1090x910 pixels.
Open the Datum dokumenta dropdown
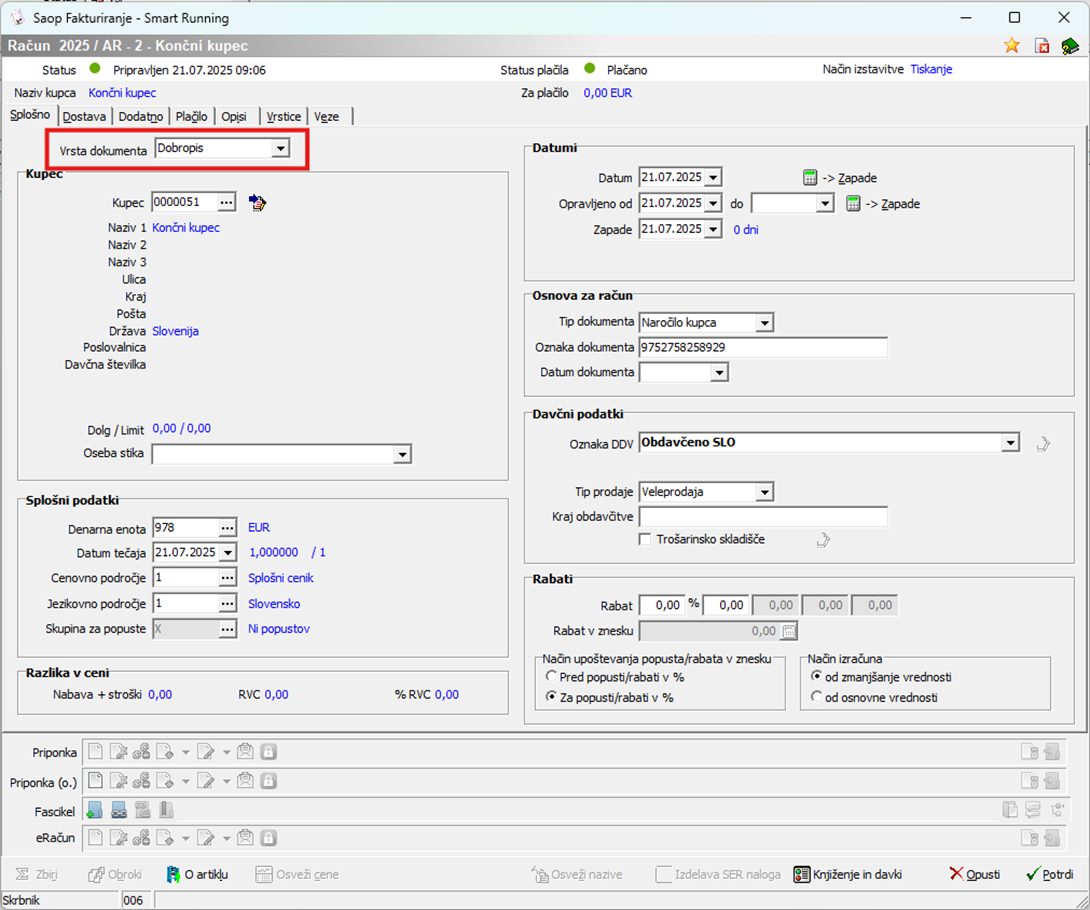coord(719,373)
